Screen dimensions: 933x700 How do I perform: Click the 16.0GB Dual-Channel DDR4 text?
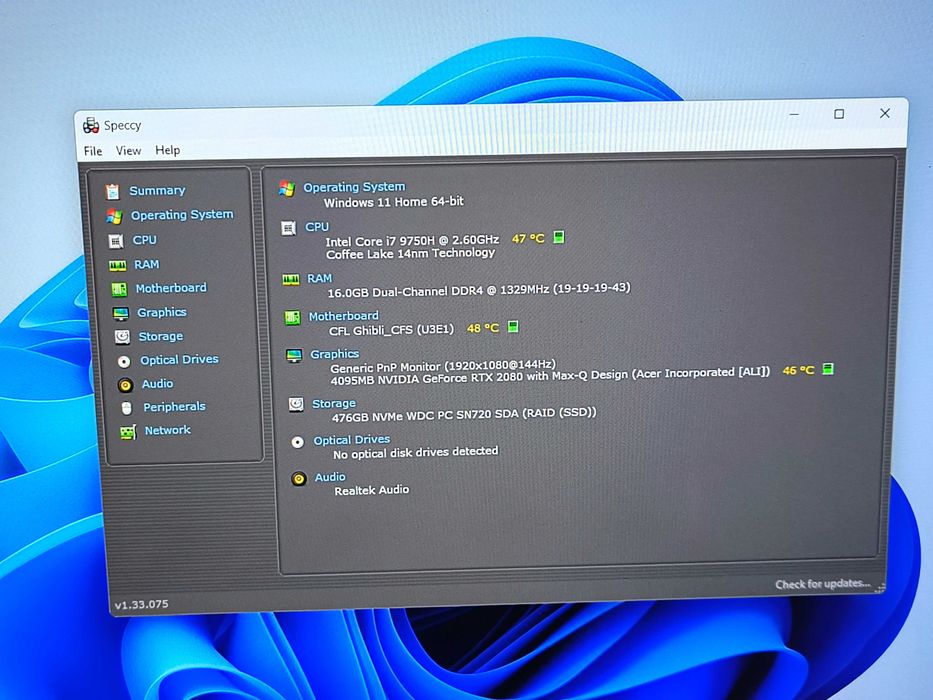pyautogui.click(x=478, y=290)
